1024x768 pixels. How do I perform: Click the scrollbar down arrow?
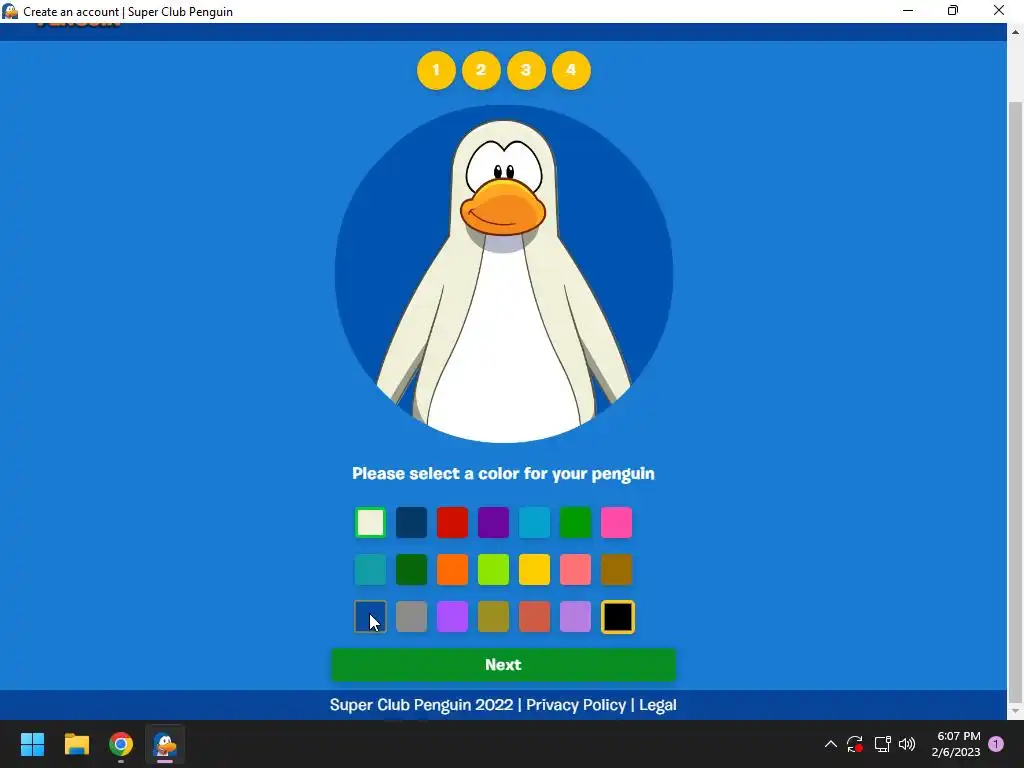point(1016,711)
